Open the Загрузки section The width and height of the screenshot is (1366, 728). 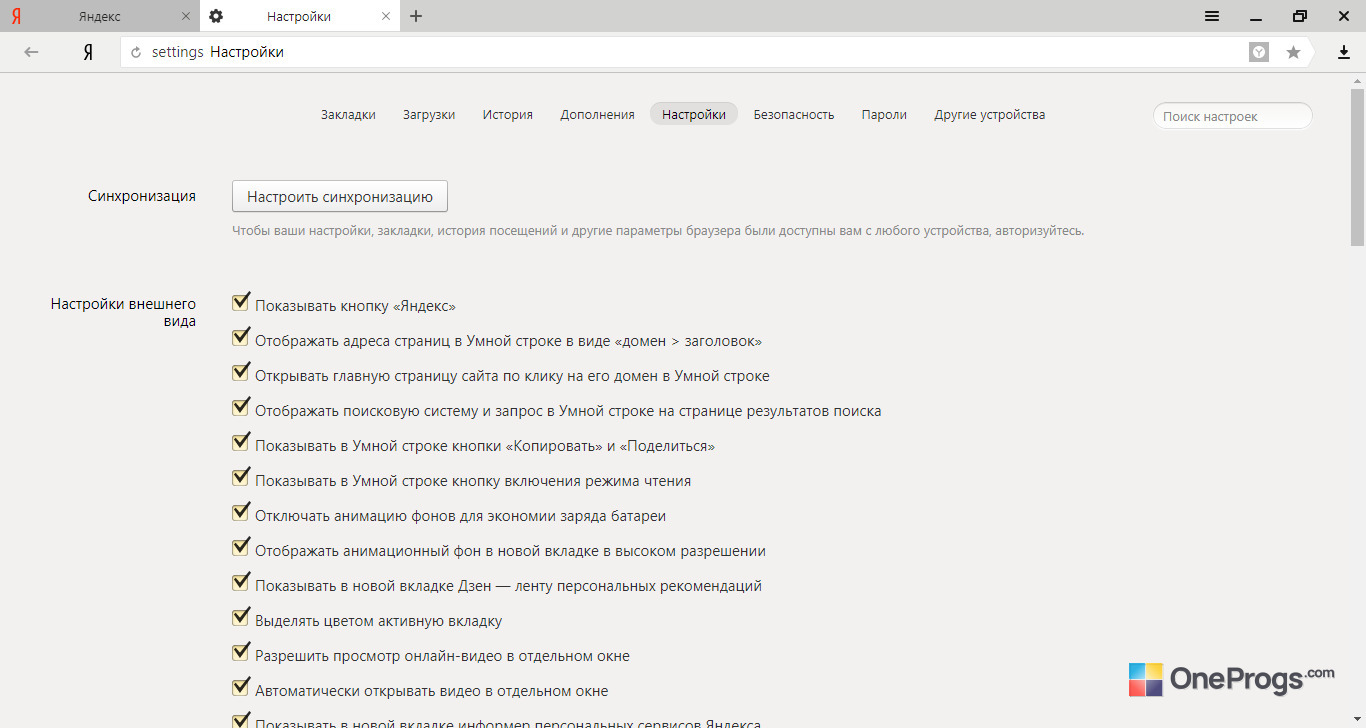coord(429,114)
